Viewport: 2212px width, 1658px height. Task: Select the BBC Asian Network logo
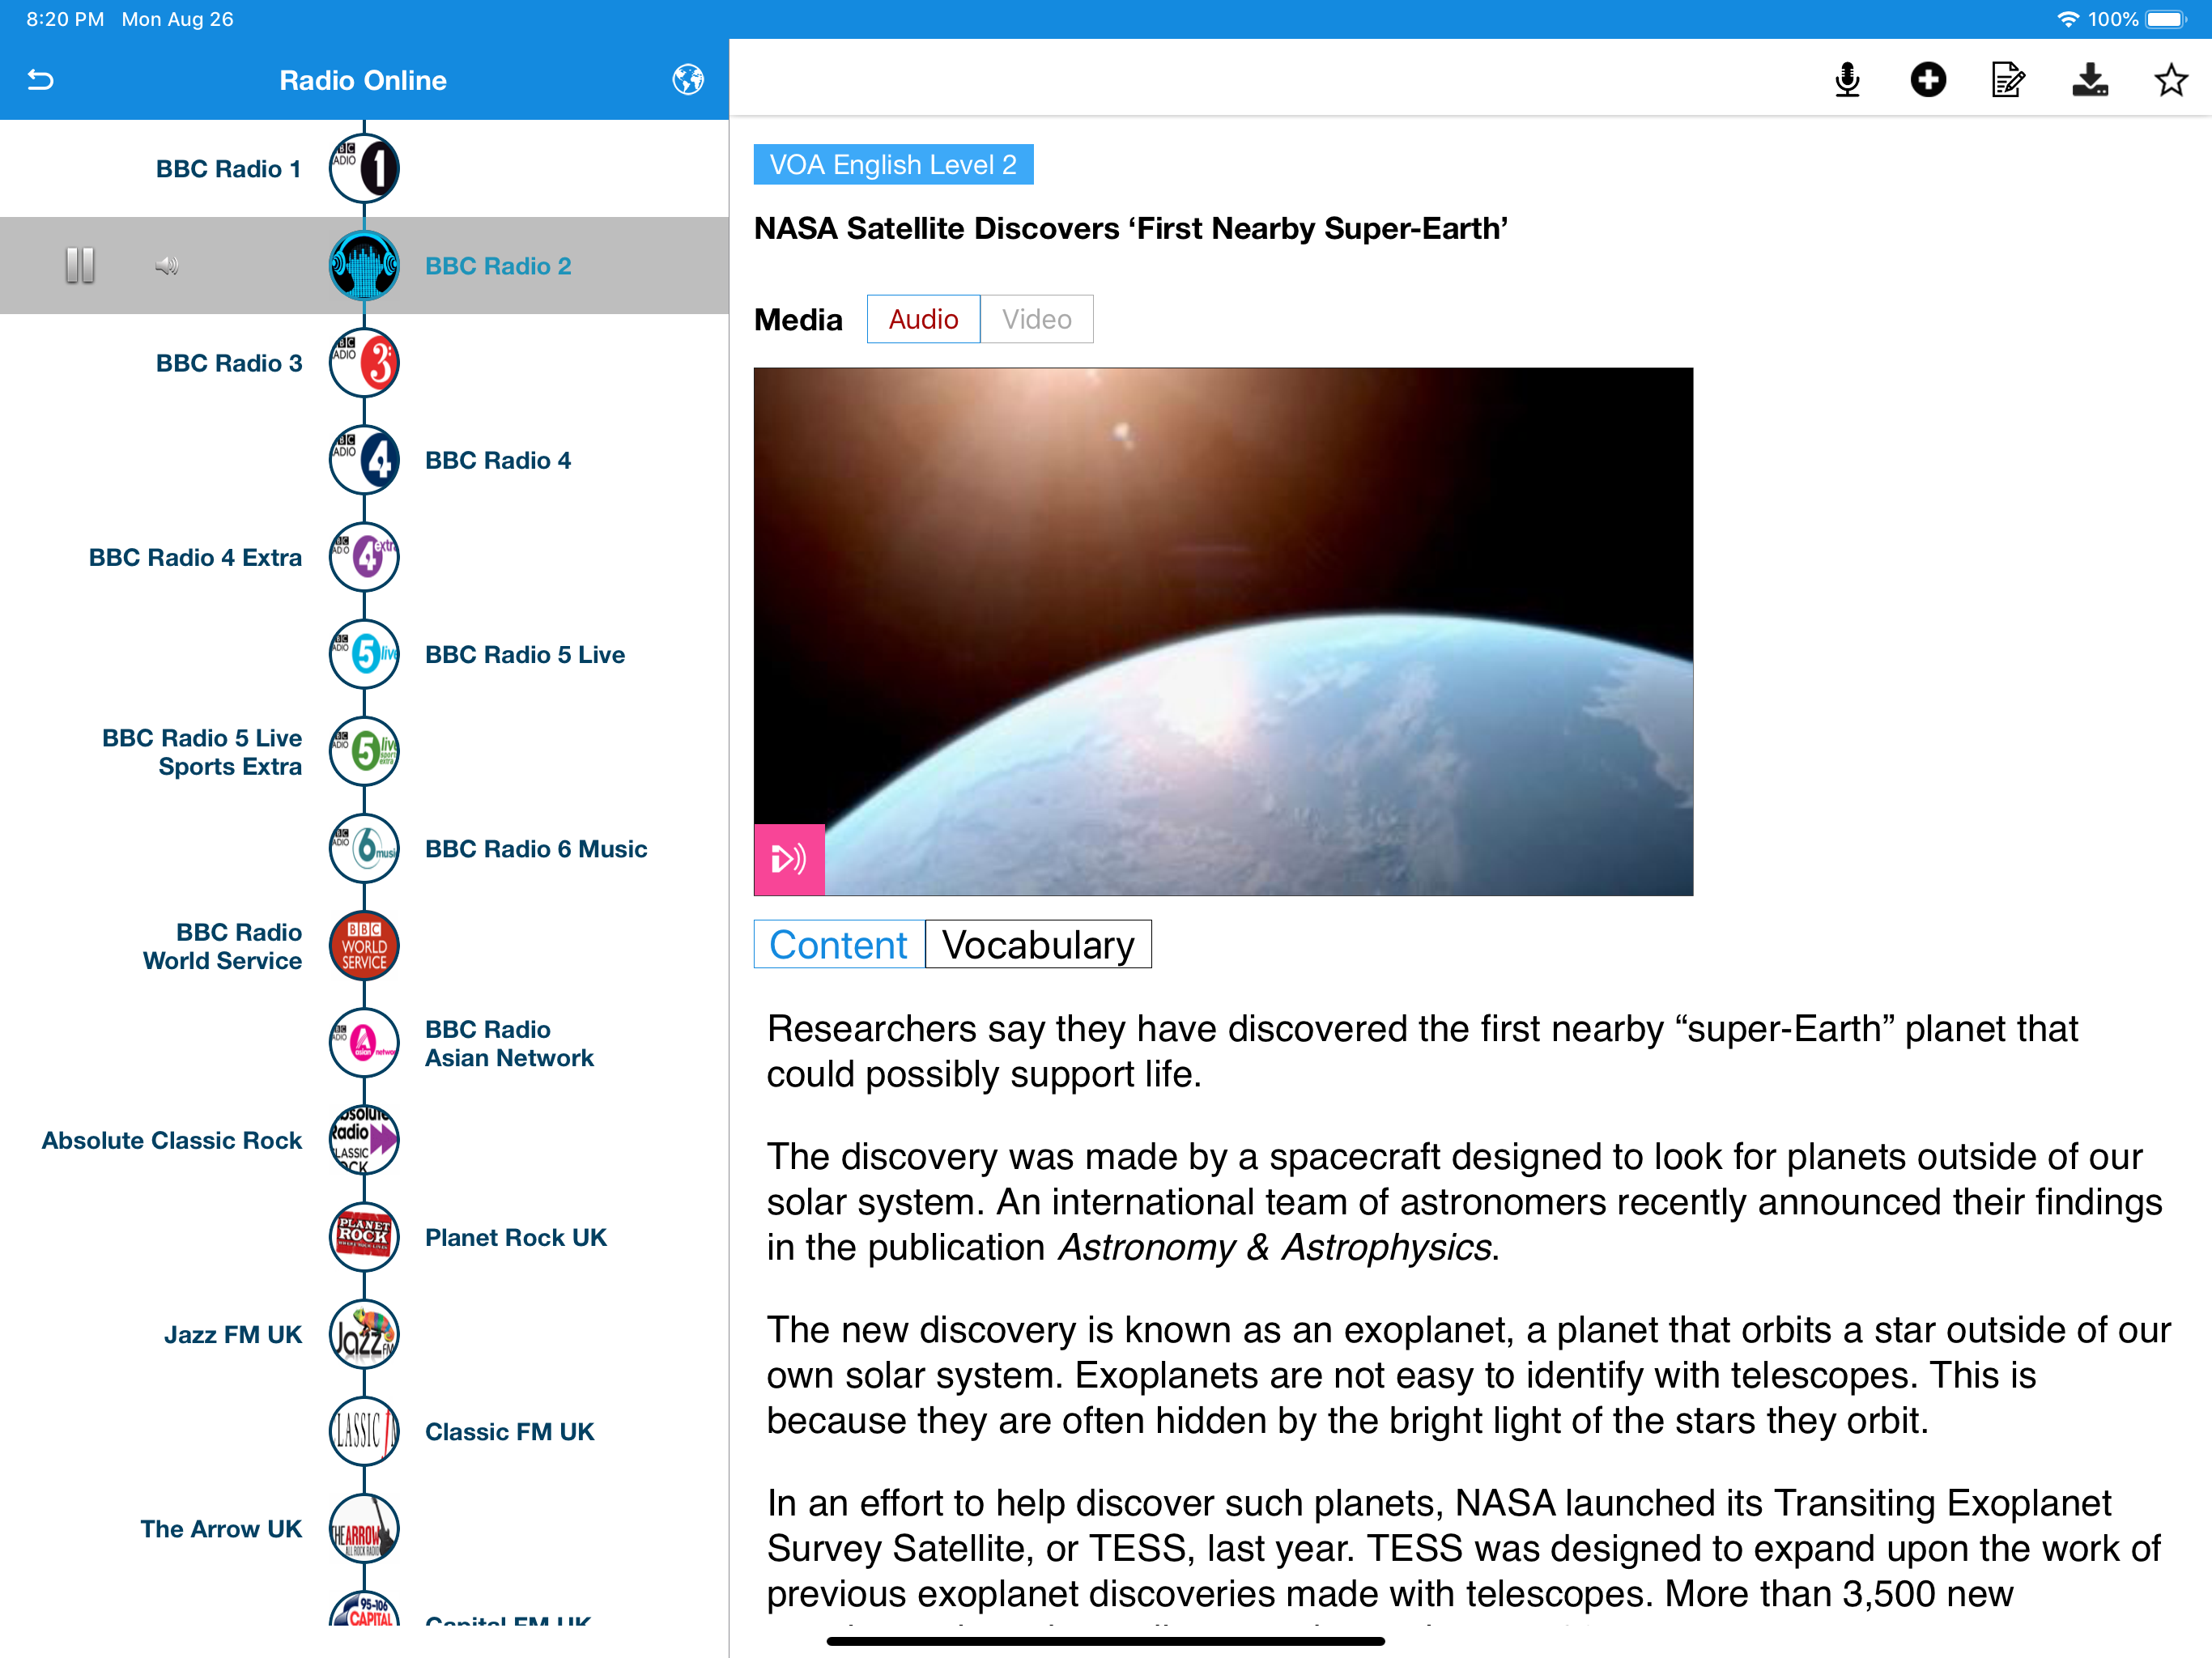tap(364, 1043)
